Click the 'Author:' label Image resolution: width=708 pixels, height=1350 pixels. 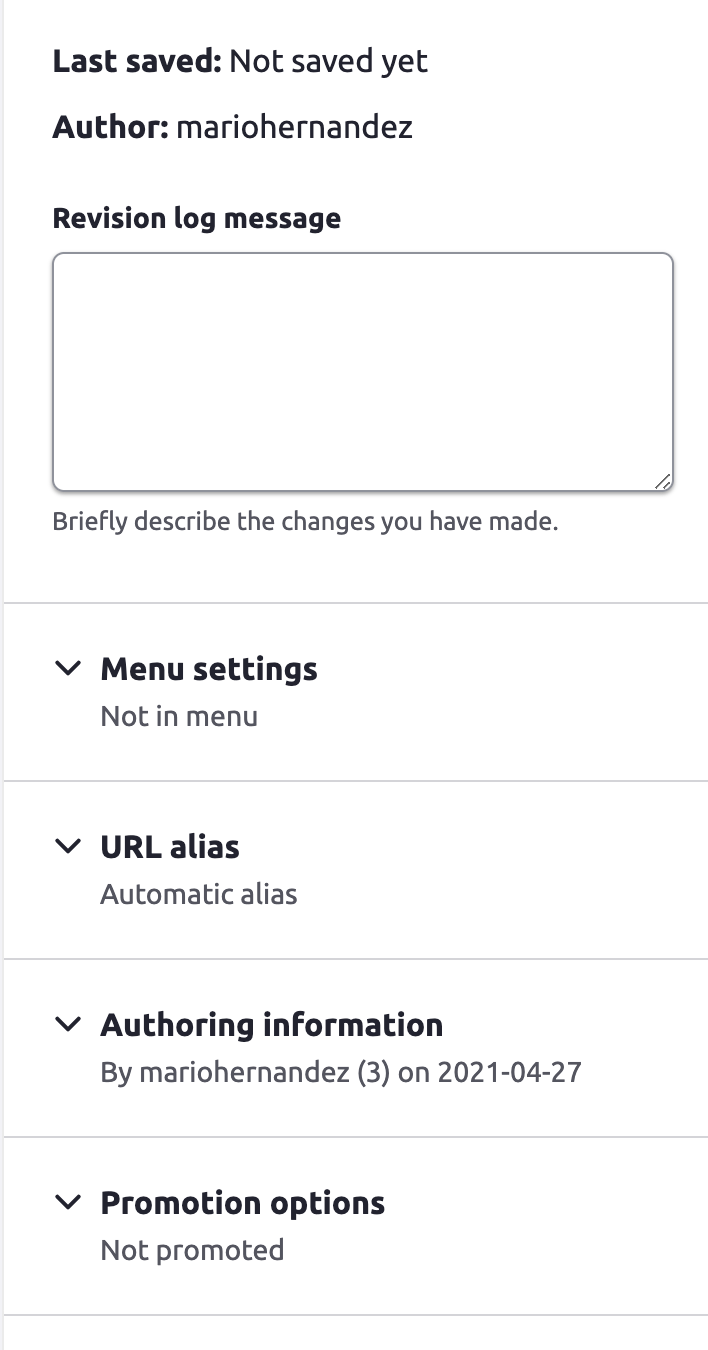click(110, 128)
